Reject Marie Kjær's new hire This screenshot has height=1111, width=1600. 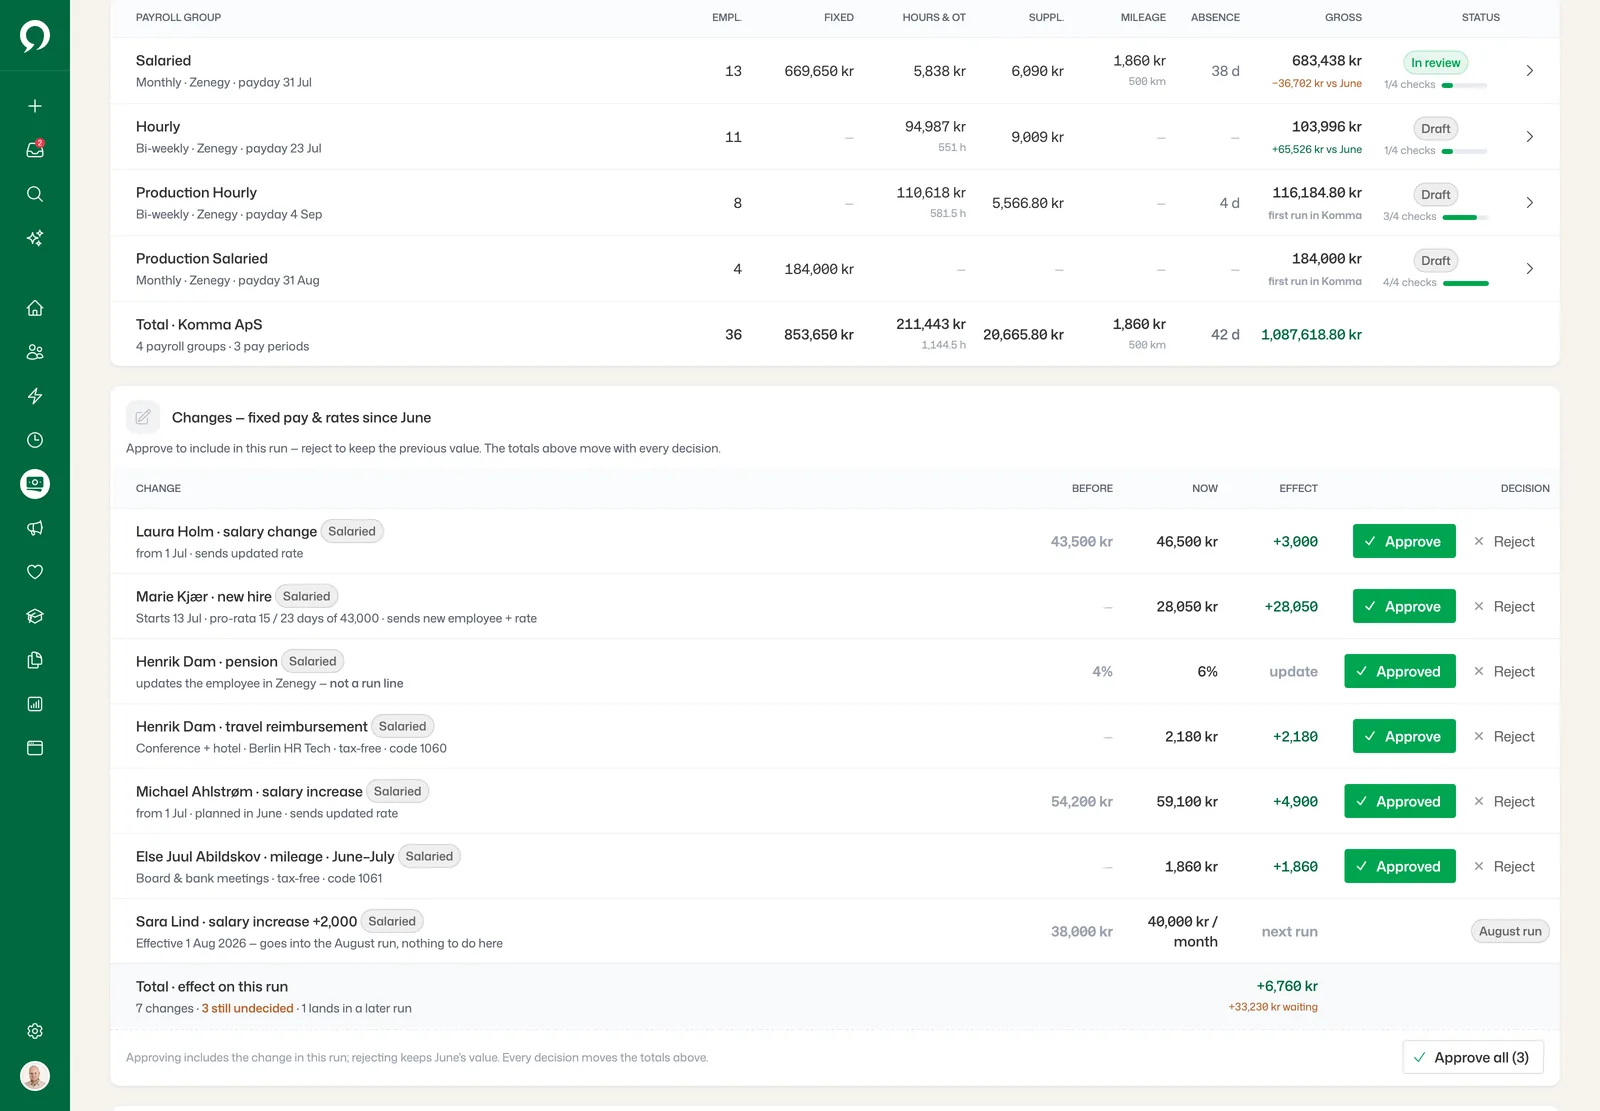(1504, 606)
